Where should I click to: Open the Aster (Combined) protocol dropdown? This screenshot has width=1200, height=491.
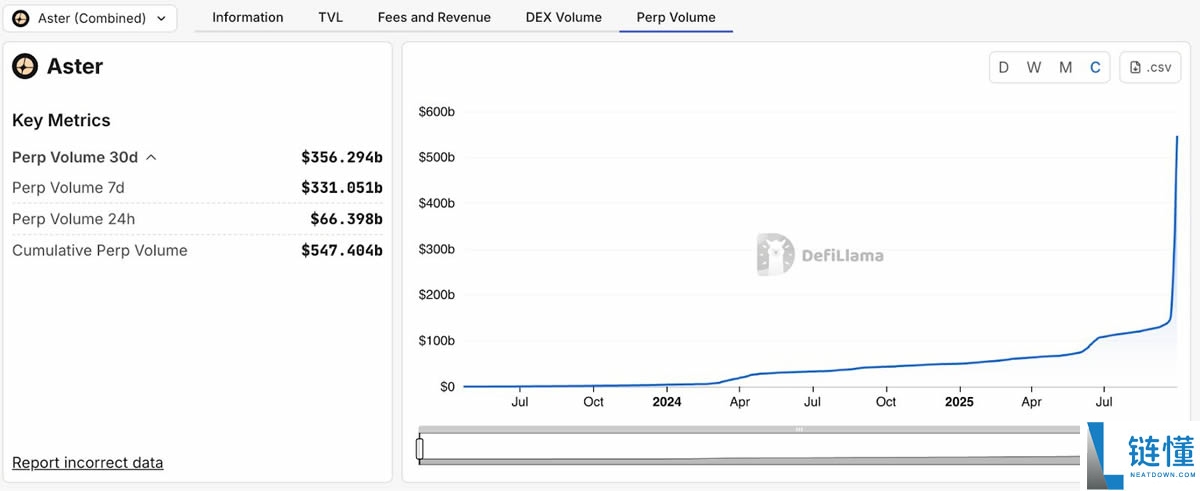pos(91,18)
